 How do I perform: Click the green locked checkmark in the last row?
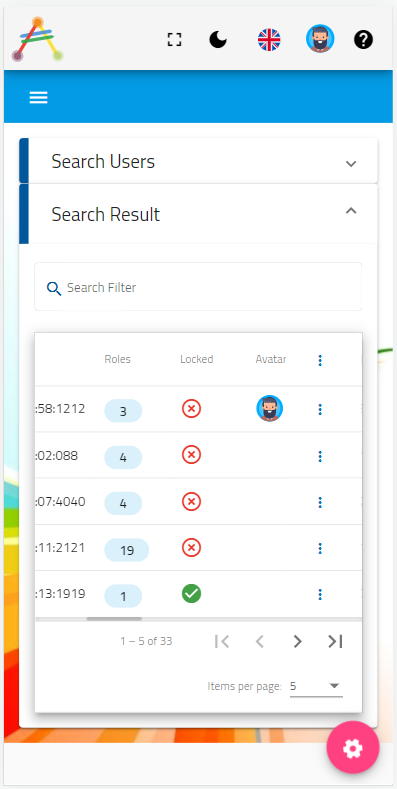191,594
